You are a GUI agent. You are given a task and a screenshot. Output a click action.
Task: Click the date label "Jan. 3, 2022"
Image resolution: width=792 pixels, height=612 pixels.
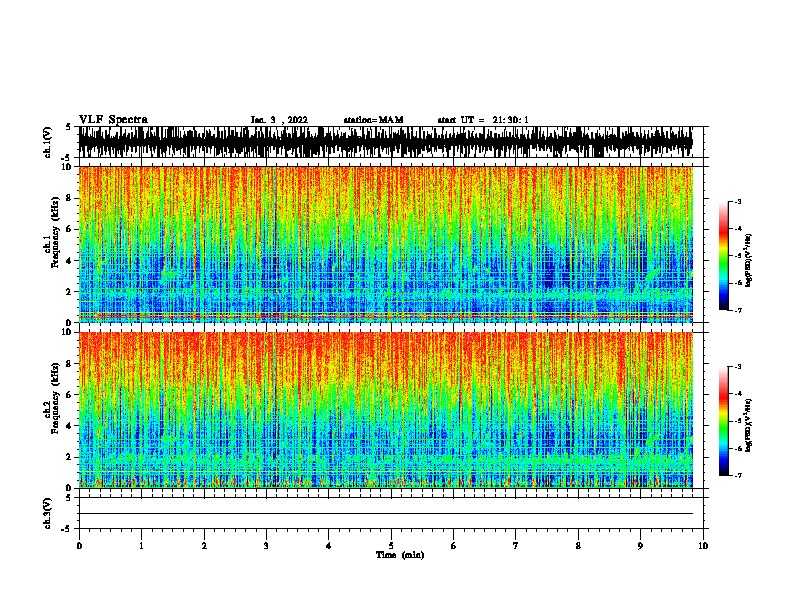coord(279,120)
